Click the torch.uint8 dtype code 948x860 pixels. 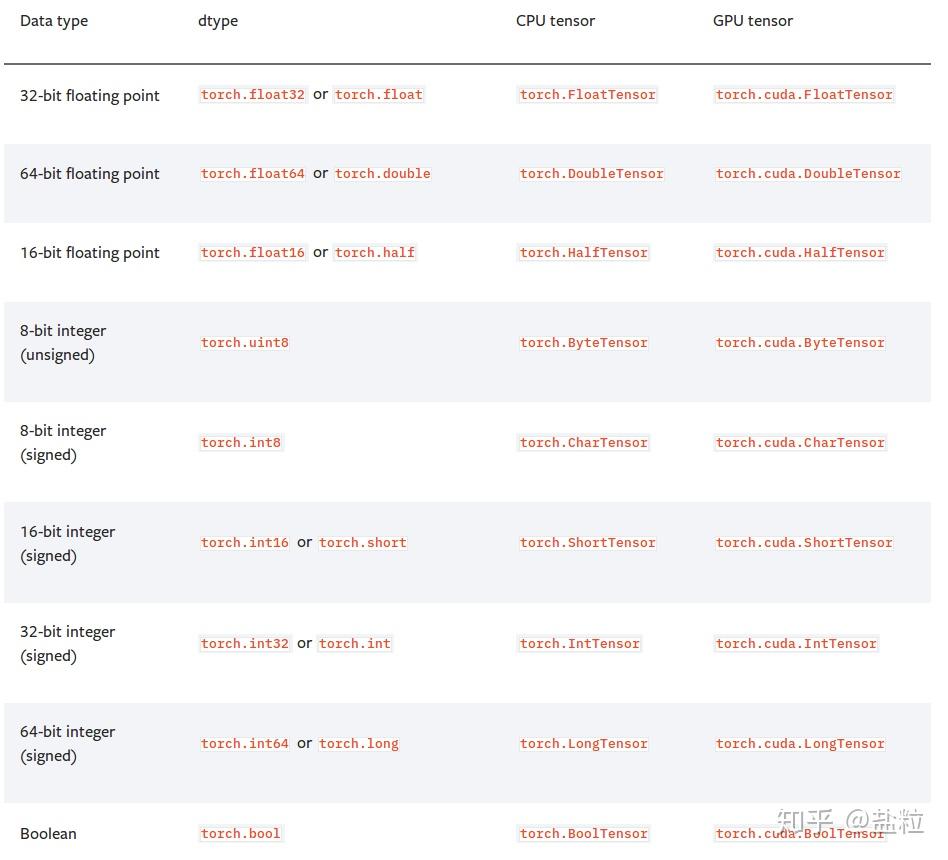(245, 343)
